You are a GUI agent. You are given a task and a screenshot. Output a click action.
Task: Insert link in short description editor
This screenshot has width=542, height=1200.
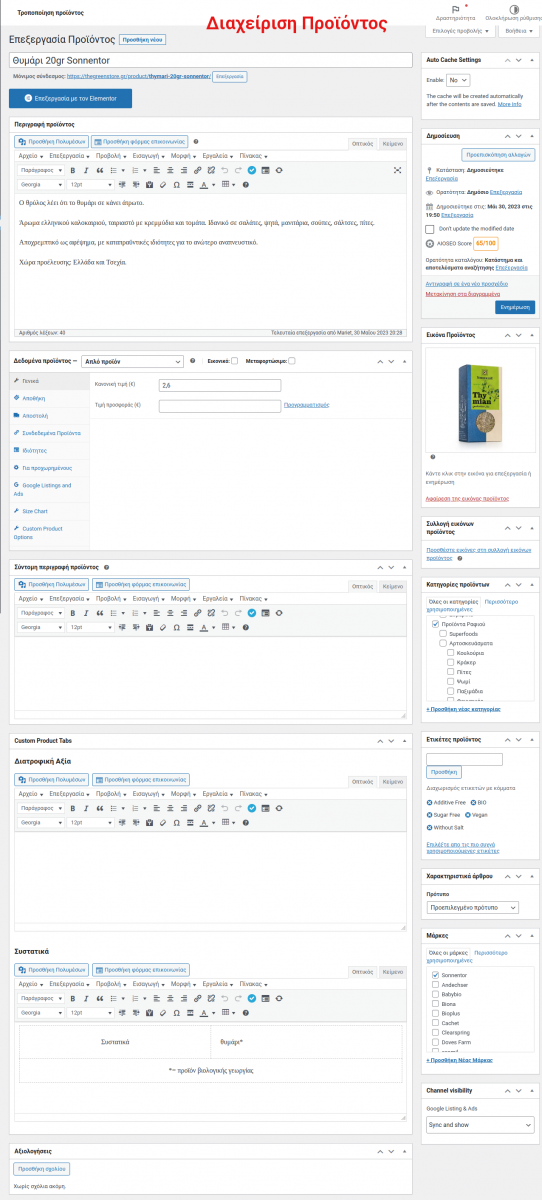[x=198, y=612]
